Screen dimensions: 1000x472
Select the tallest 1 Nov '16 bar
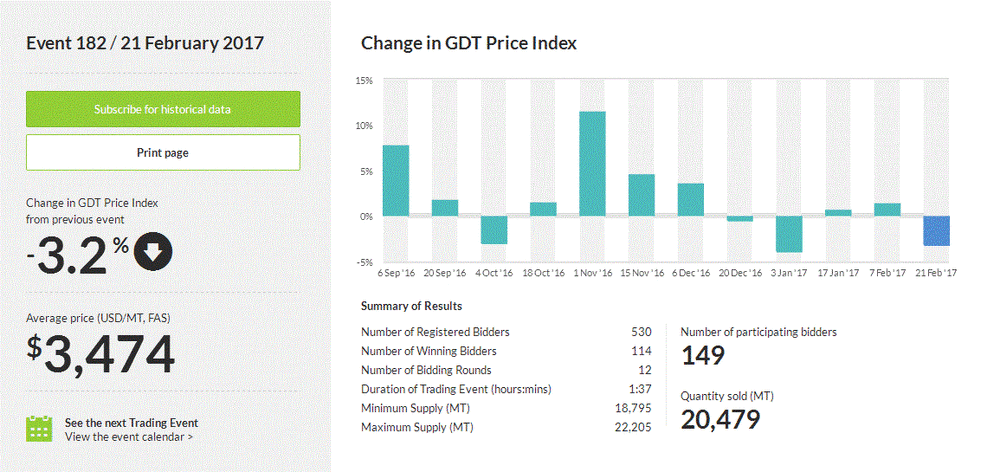(592, 164)
